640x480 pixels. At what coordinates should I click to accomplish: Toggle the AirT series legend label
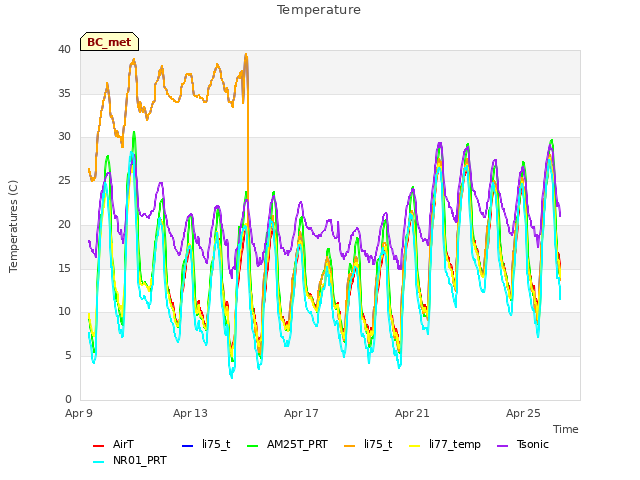click(123, 444)
